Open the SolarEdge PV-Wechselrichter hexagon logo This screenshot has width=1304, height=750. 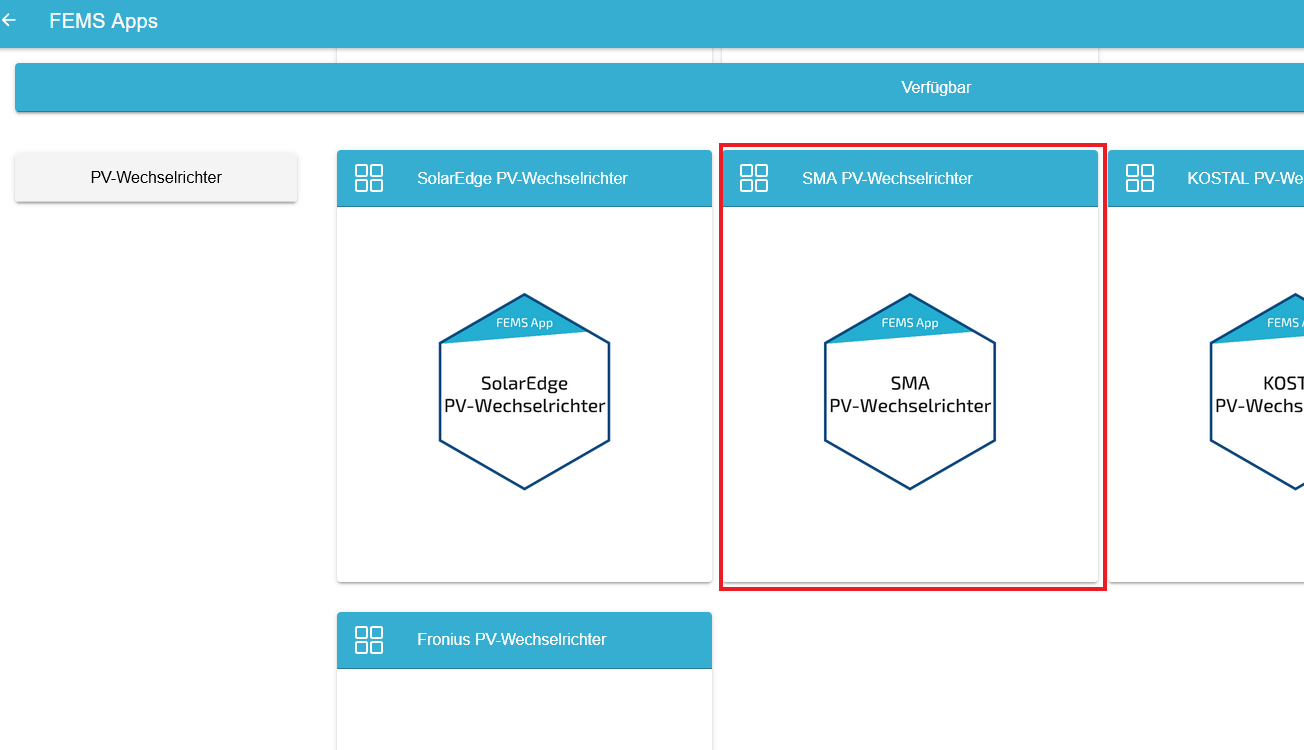coord(525,391)
